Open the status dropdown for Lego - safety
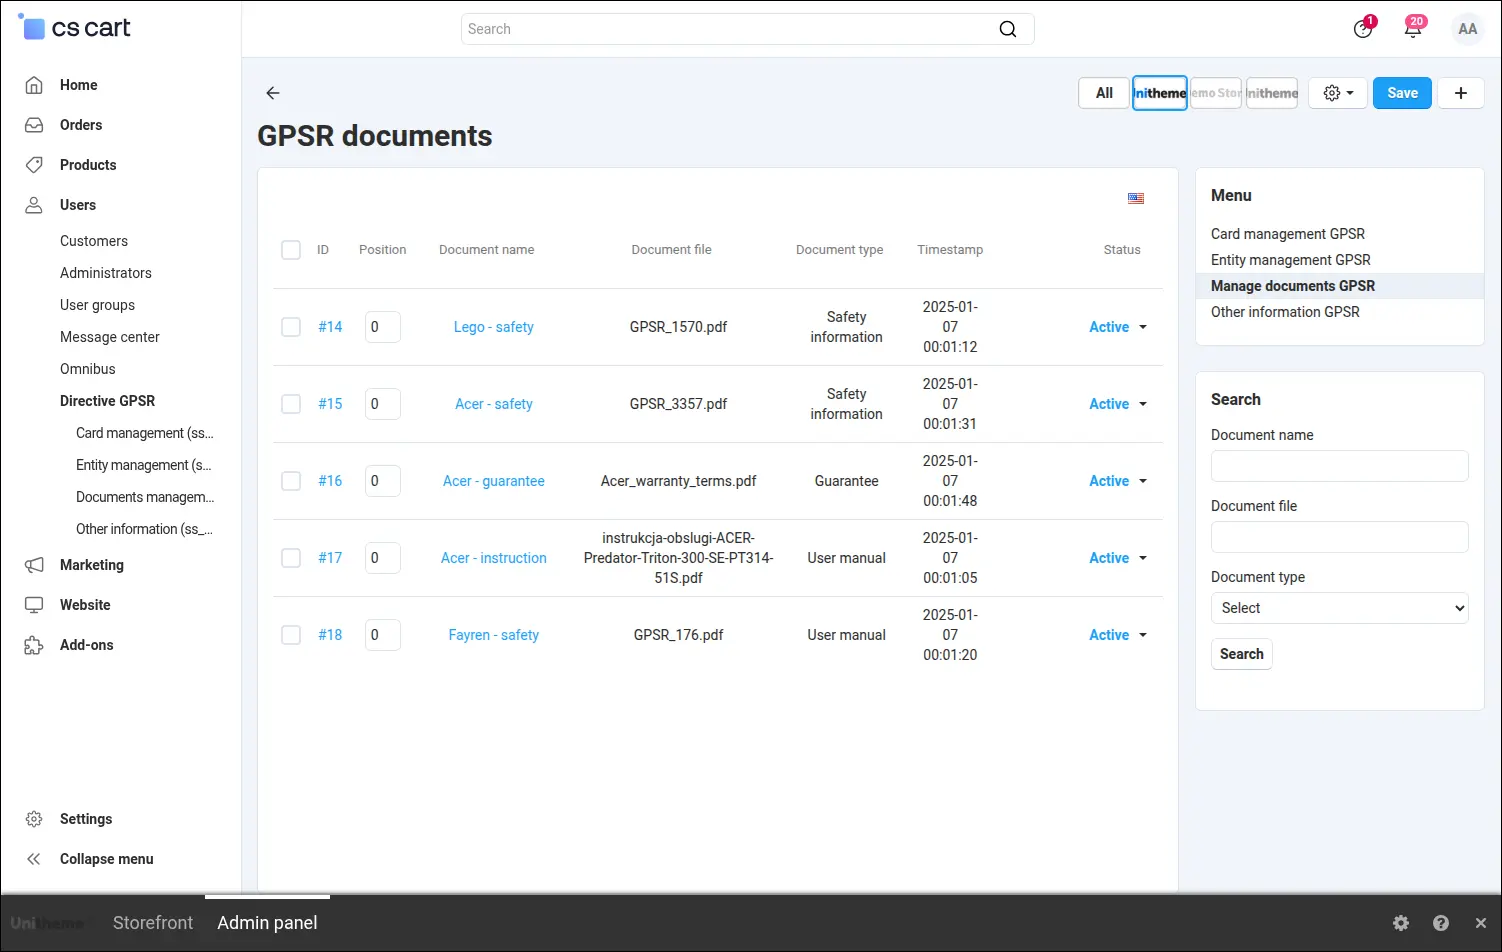This screenshot has height=952, width=1502. pyautogui.click(x=1118, y=327)
